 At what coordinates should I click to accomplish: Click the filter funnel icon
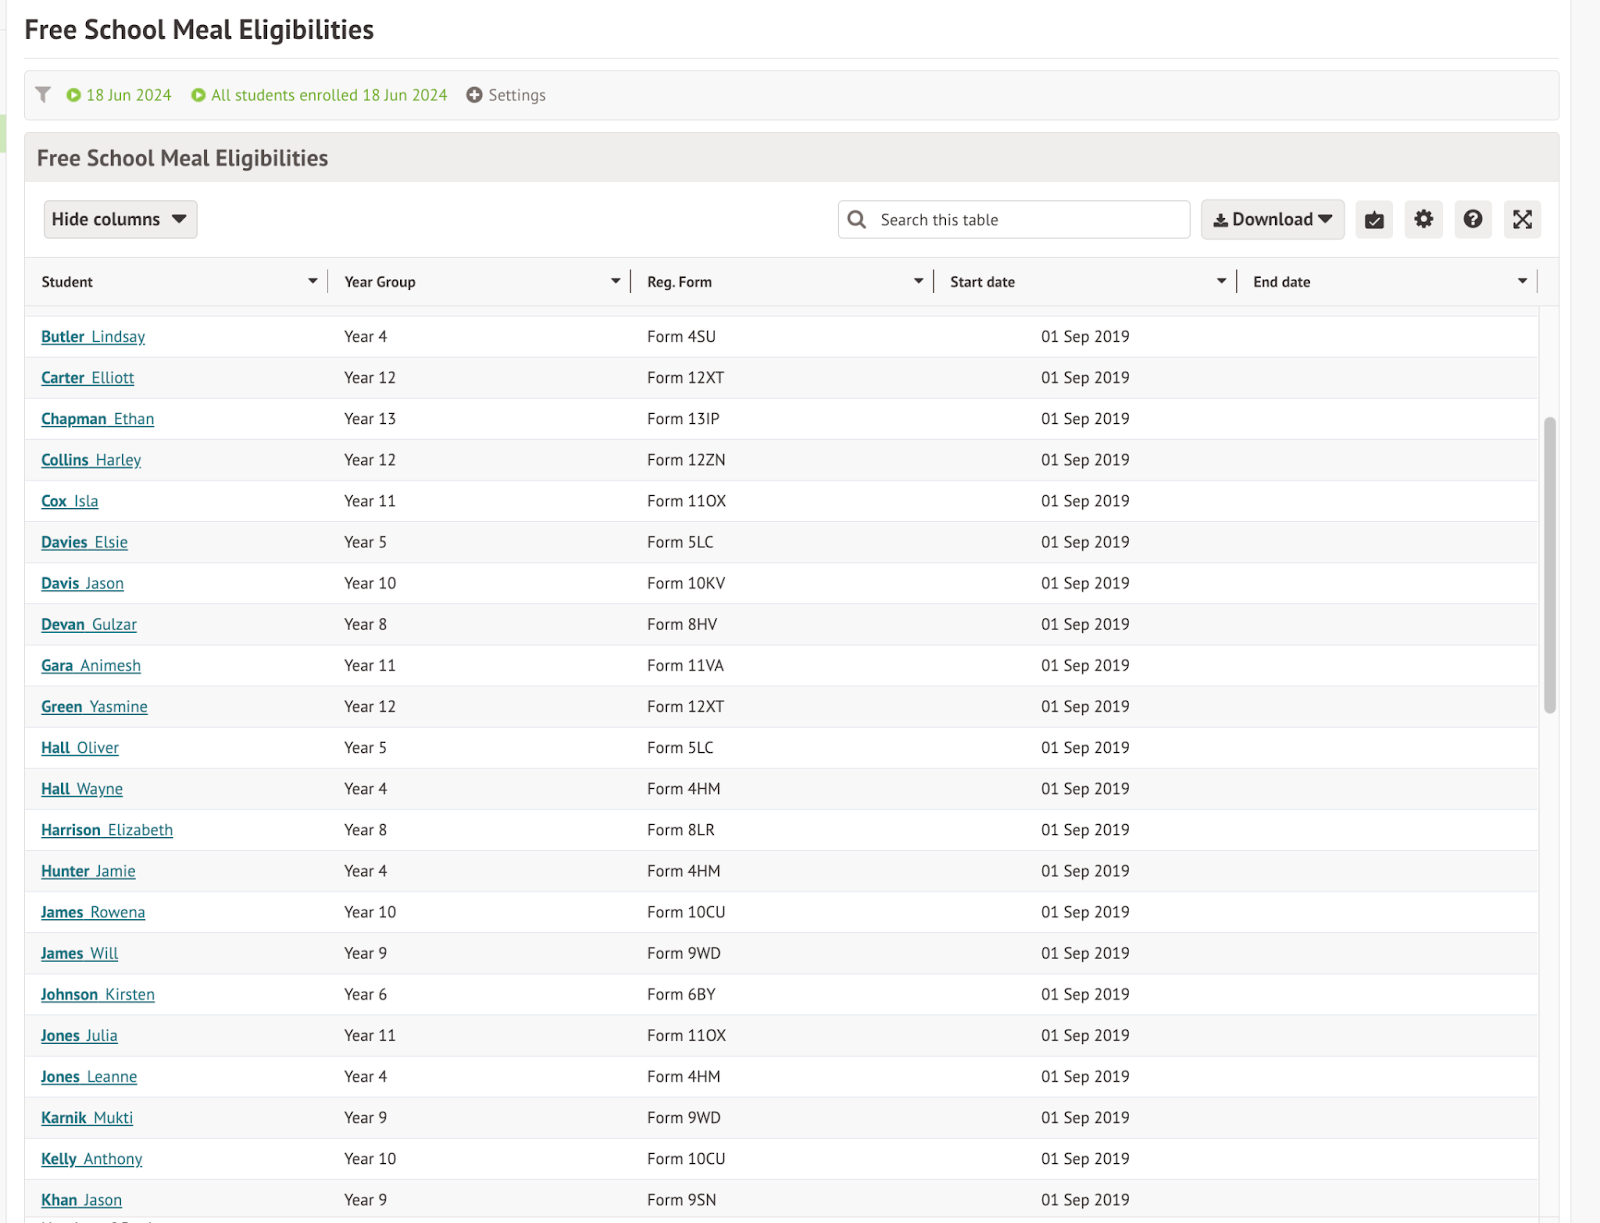43,95
